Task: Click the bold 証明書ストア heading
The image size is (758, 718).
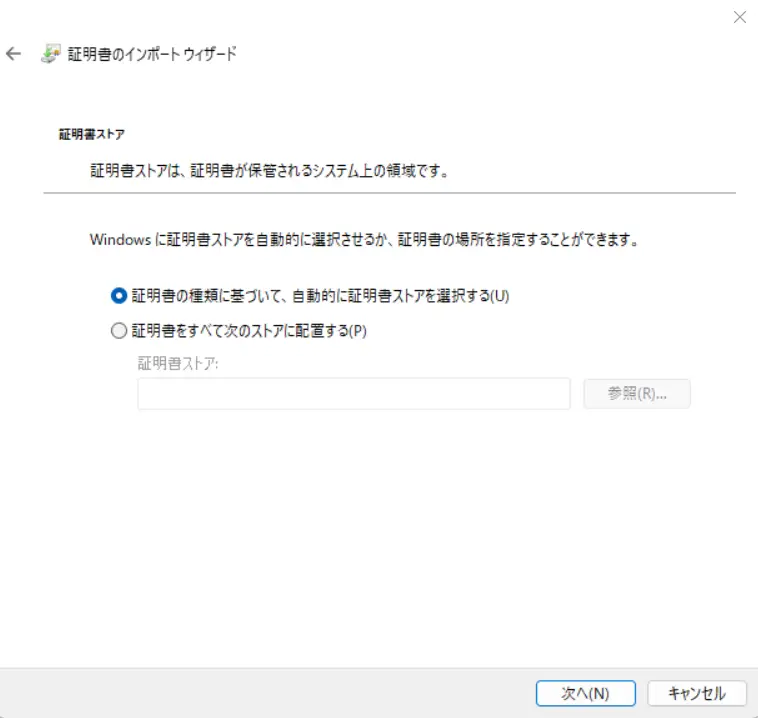Action: coord(92,134)
